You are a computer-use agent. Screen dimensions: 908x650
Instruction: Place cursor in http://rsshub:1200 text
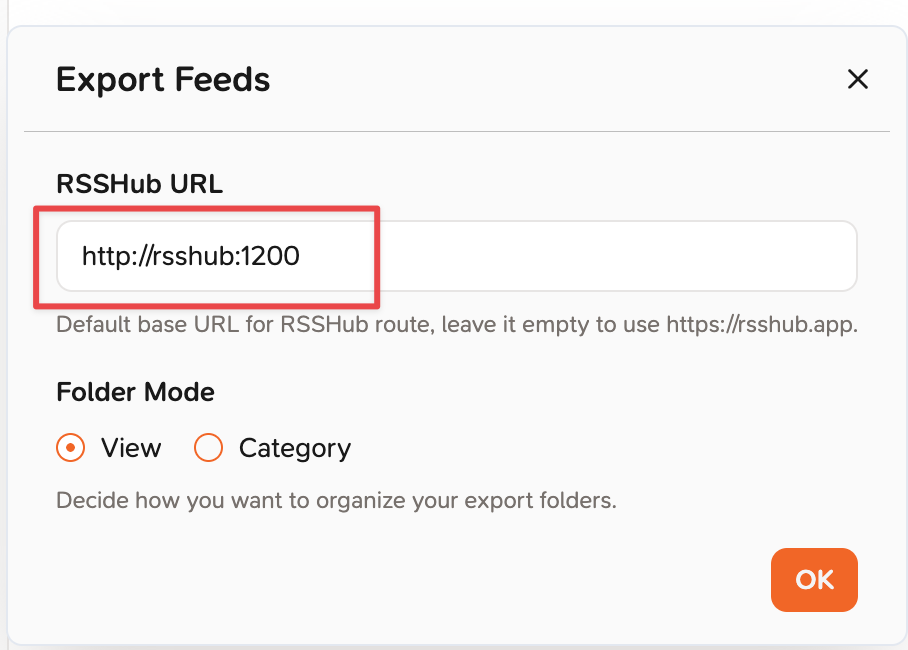point(191,255)
